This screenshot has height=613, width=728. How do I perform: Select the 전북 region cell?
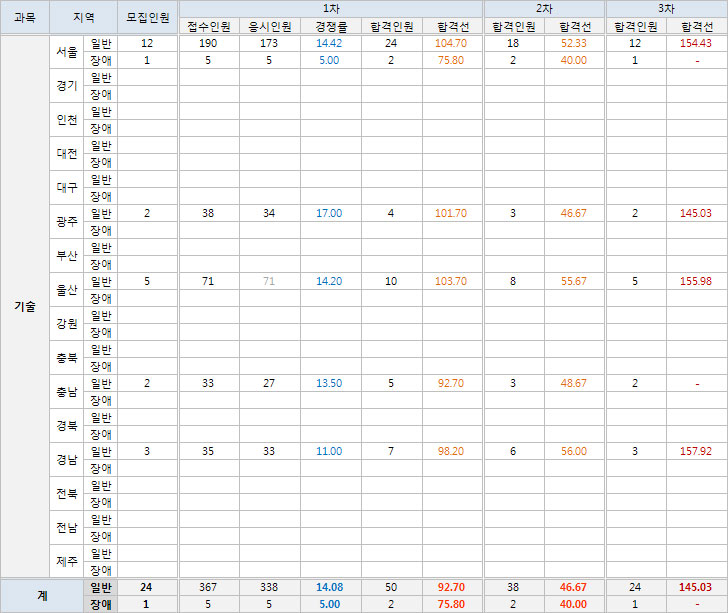point(66,493)
